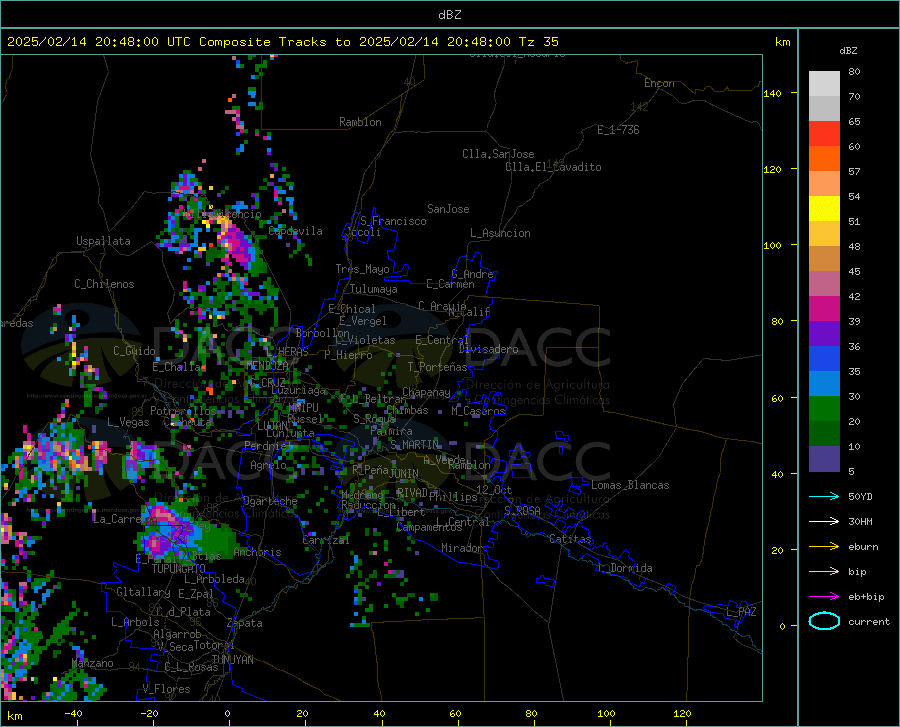900x727 pixels.
Task: Click the cyan 'current' ellipse symbol
Action: pos(824,621)
